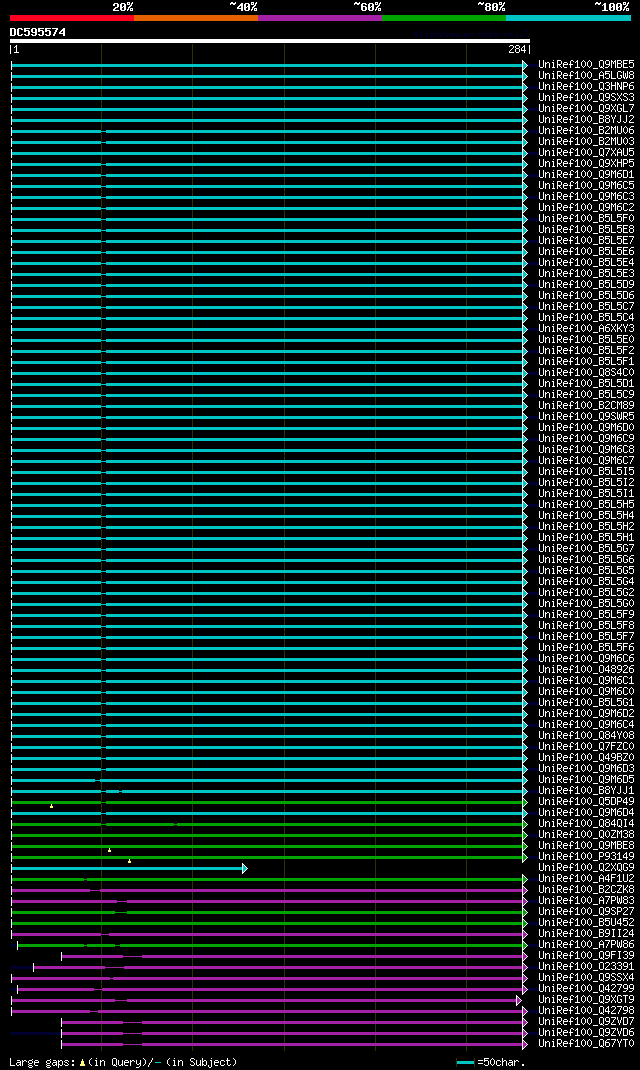Open UniRef100_A7PW83 hit label
Image resolution: width=640 pixels, height=1070 pixels.
click(x=586, y=901)
